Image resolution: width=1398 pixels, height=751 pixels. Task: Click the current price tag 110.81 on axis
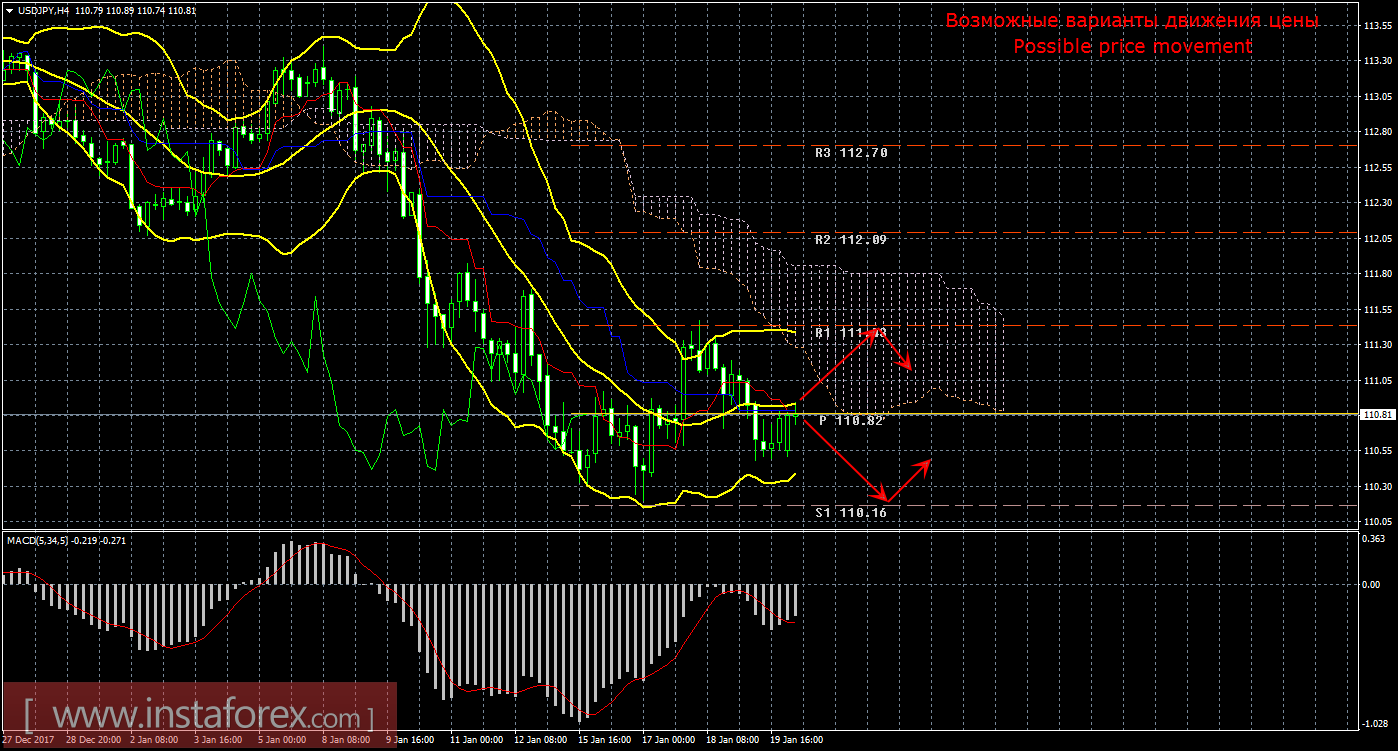coord(1377,414)
